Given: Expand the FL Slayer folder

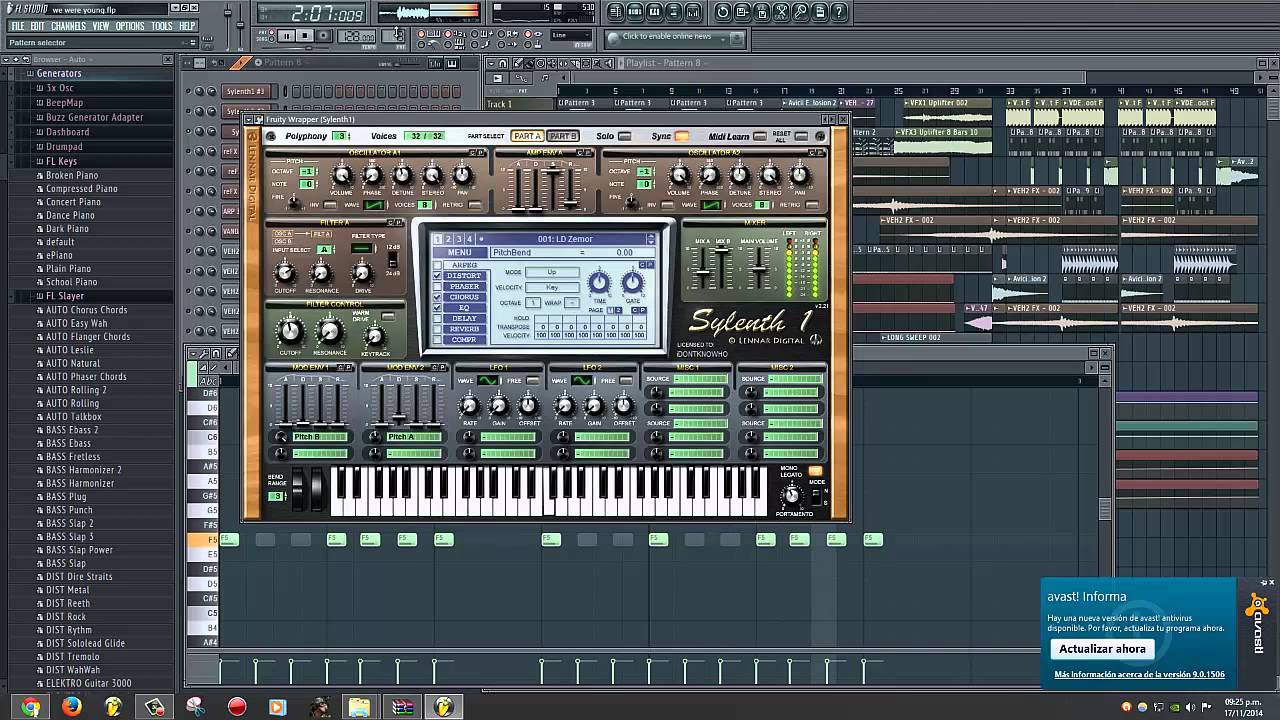Looking at the screenshot, I should [x=64, y=296].
